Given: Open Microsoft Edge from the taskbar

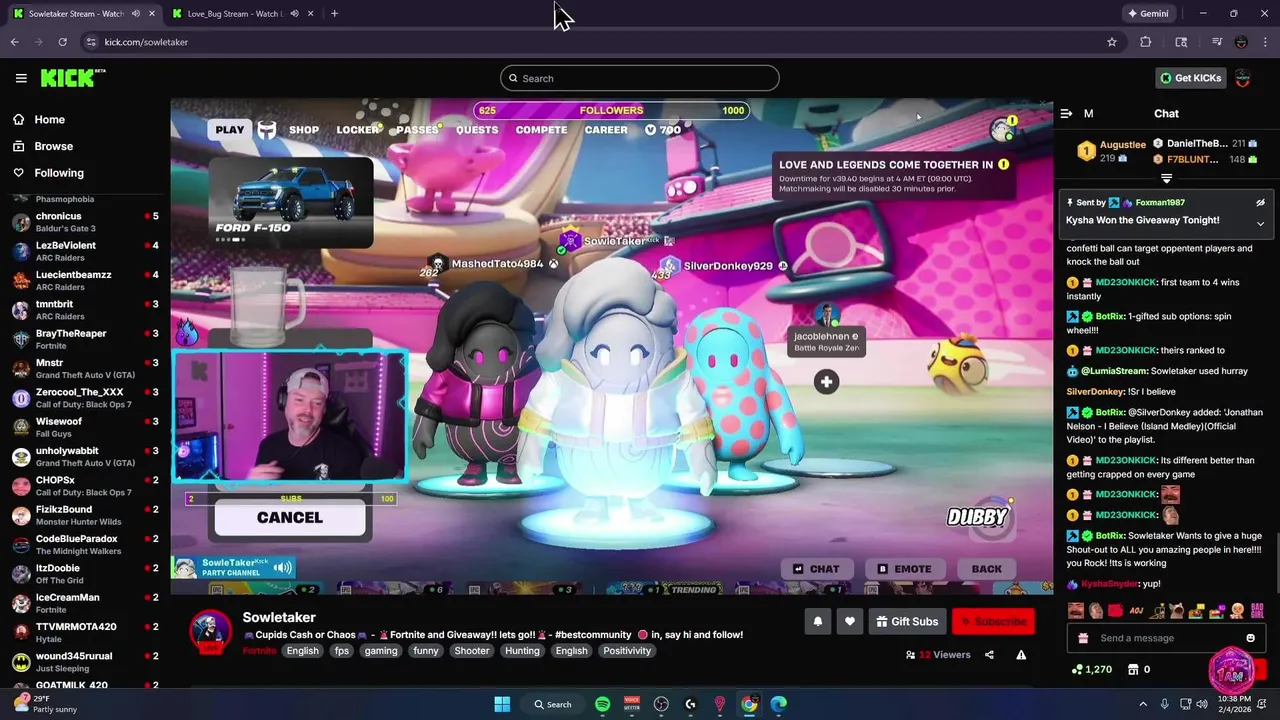Looking at the screenshot, I should pyautogui.click(x=778, y=704).
